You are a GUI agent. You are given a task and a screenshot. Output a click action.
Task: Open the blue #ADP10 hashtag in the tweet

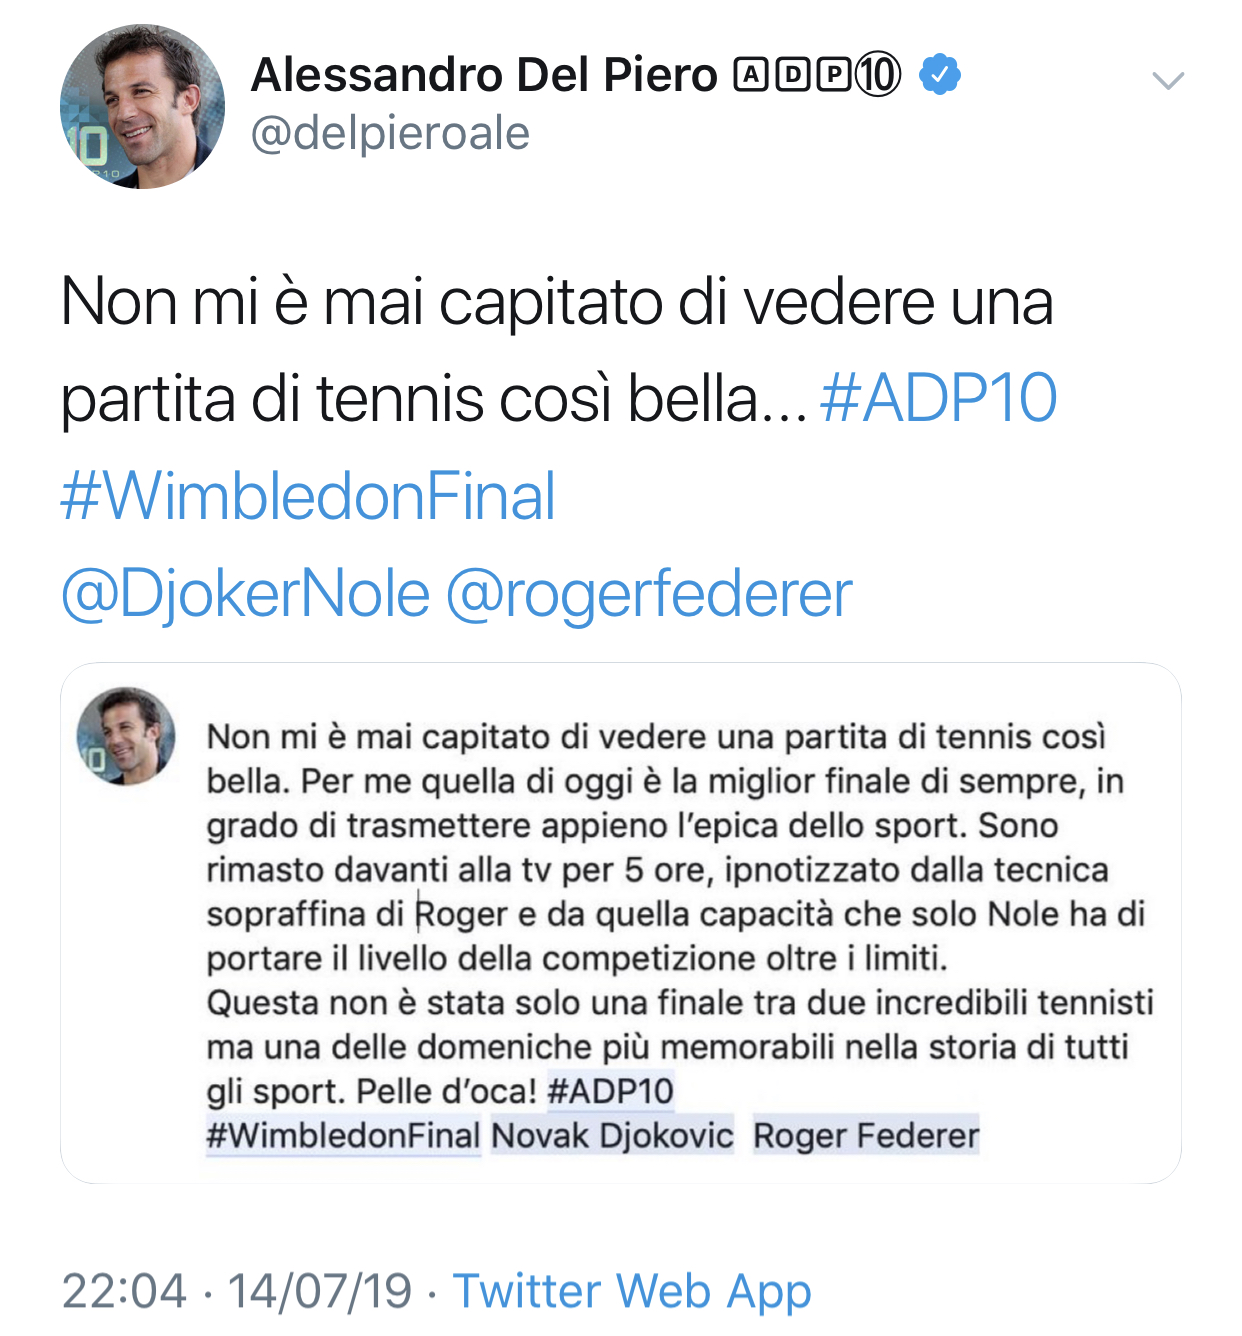pyautogui.click(x=938, y=398)
